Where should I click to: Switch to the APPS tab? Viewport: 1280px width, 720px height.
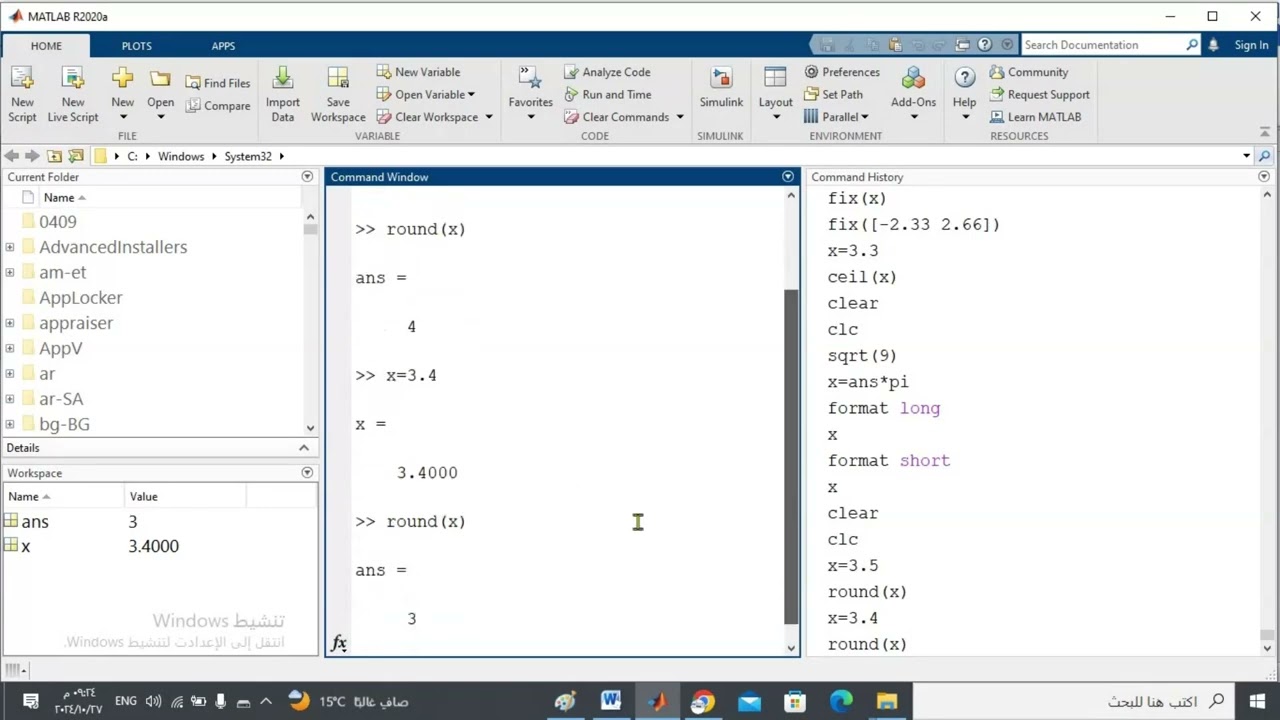click(223, 46)
